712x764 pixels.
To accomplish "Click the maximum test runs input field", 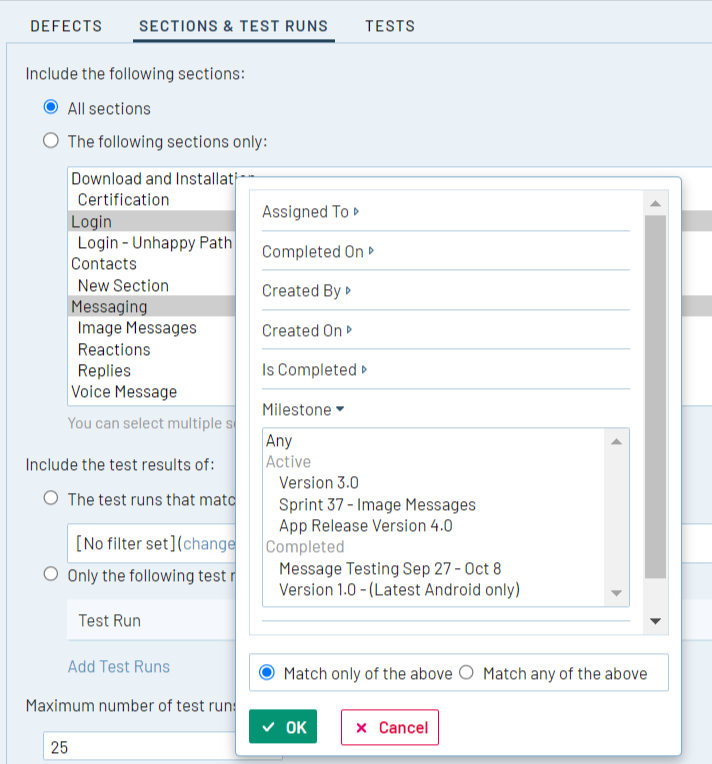I will pyautogui.click(x=140, y=747).
